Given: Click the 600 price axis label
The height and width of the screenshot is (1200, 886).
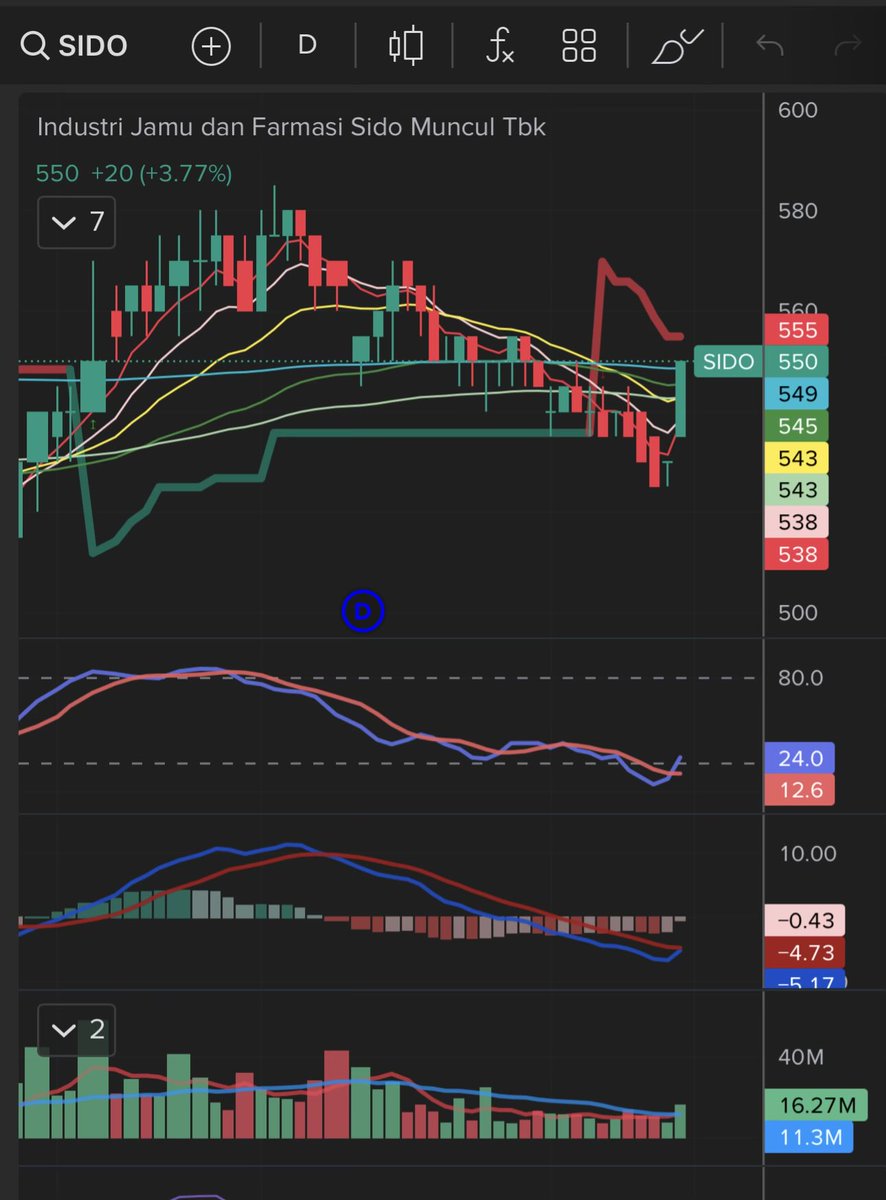Looking at the screenshot, I should pos(797,110).
